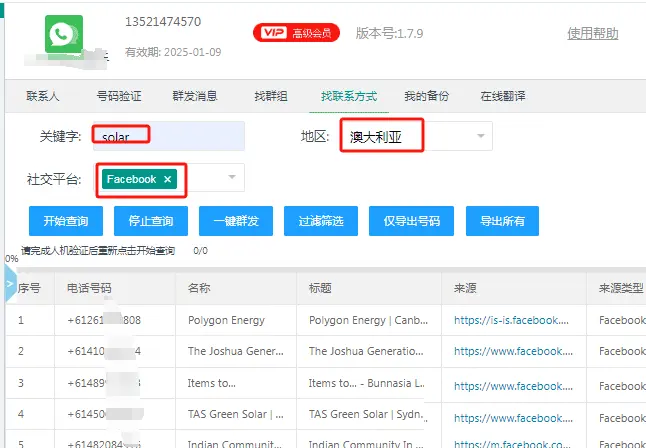Open the 群发消息 tab
The image size is (646, 448).
195,96
